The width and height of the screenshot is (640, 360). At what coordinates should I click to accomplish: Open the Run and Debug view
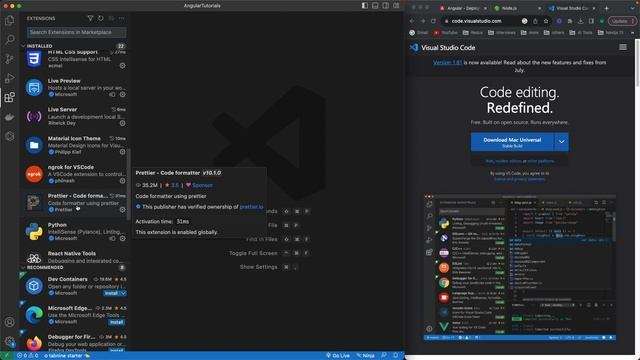coord(9,78)
